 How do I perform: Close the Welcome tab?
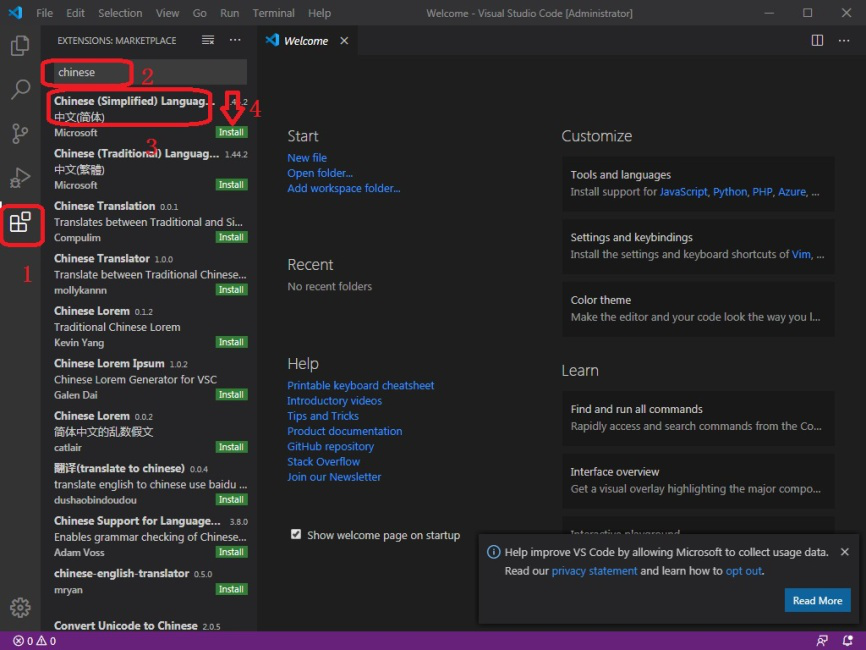pos(344,41)
